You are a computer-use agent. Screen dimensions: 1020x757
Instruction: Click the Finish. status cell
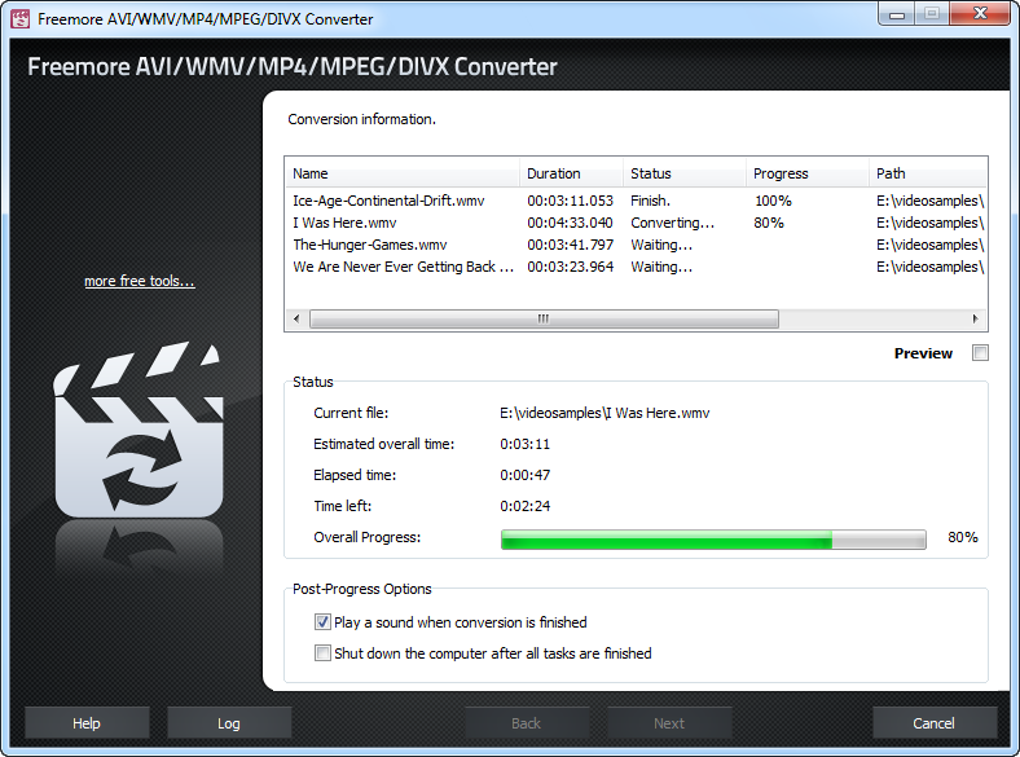(651, 201)
